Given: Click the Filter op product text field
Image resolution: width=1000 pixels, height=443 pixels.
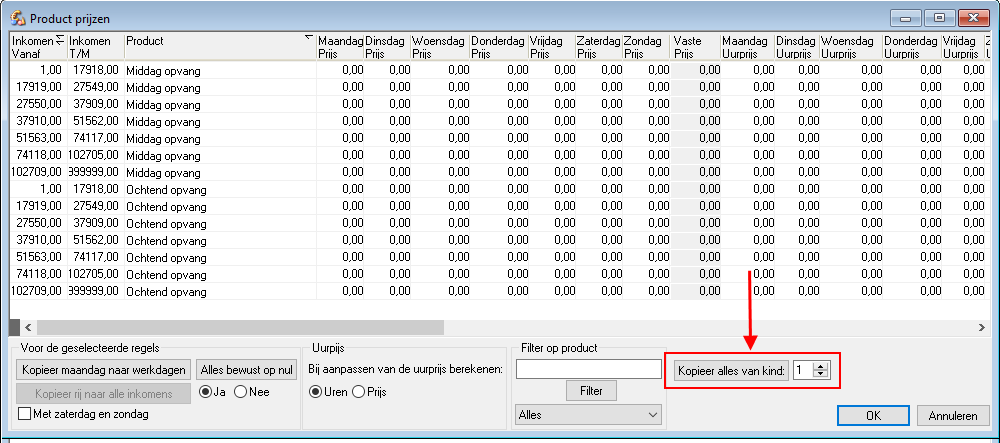Looking at the screenshot, I should pos(589,369).
